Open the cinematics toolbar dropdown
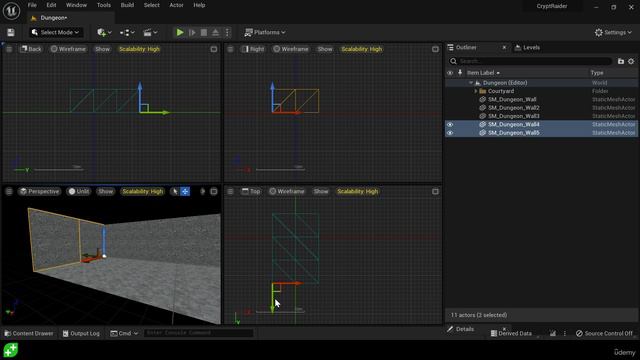This screenshot has width=640, height=360. (x=150, y=32)
